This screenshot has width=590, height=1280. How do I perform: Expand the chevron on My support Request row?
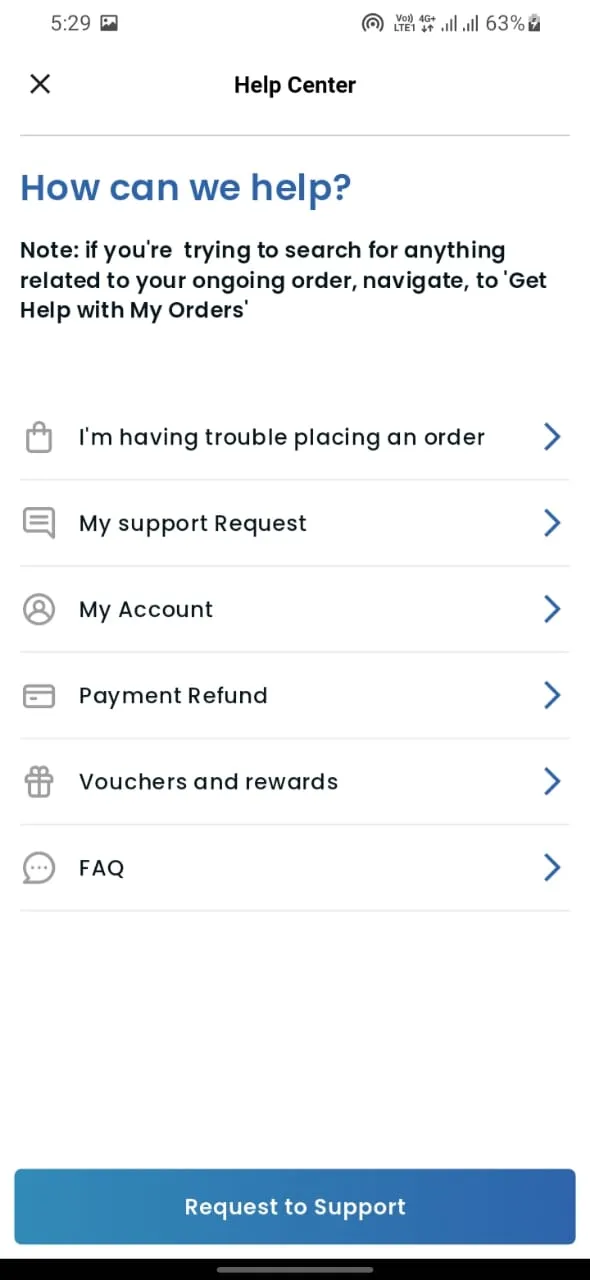[551, 523]
